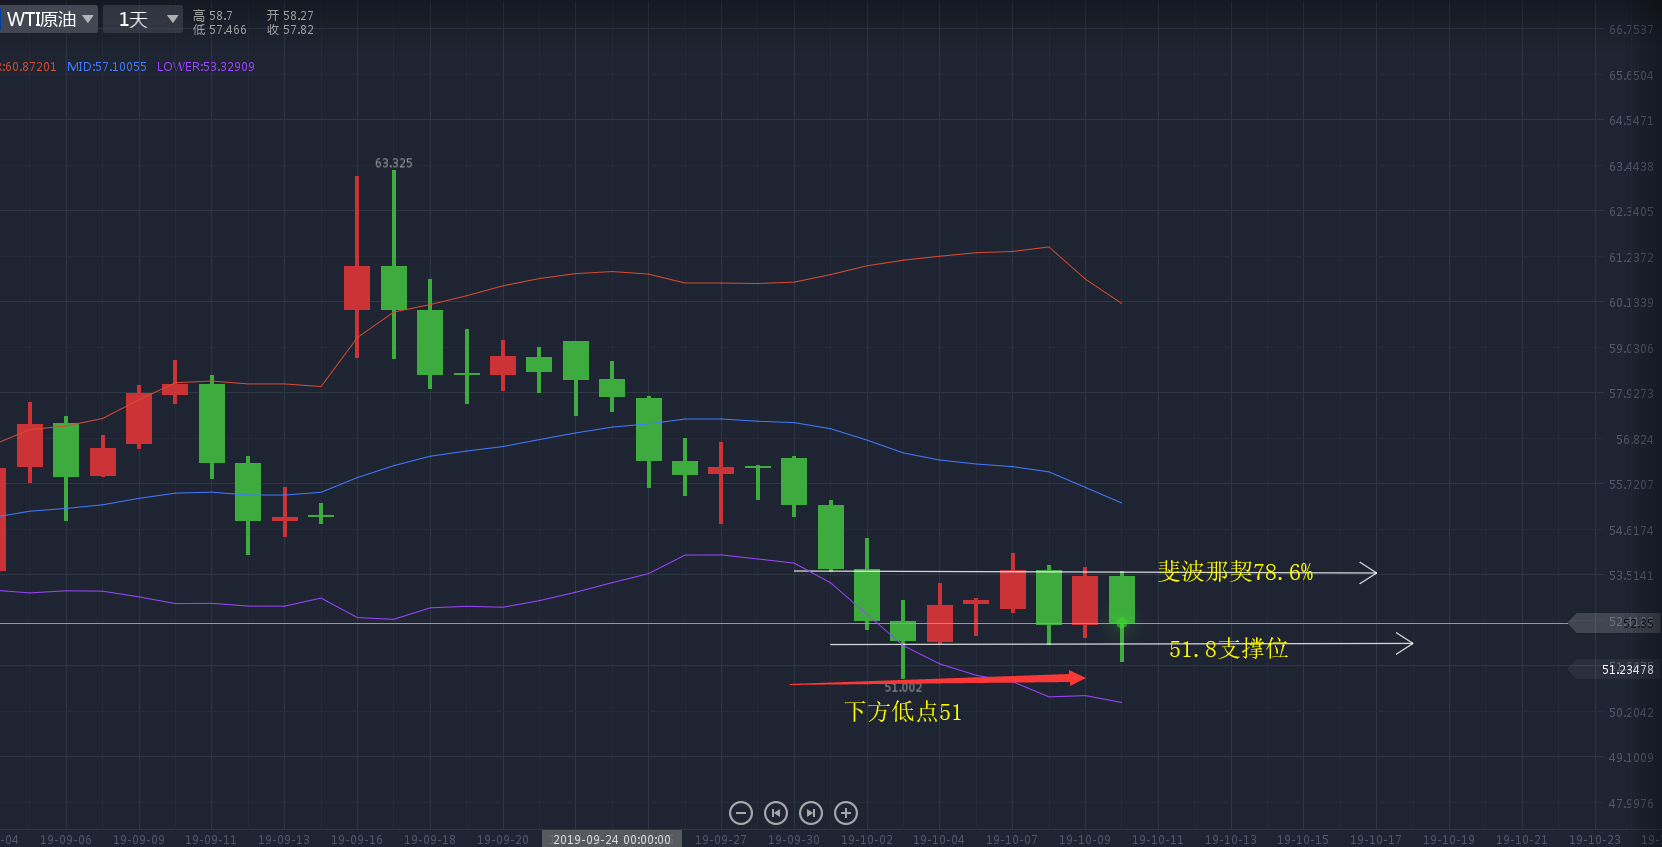Click the 54.6174 price axis label
The height and width of the screenshot is (847, 1662).
(1631, 531)
